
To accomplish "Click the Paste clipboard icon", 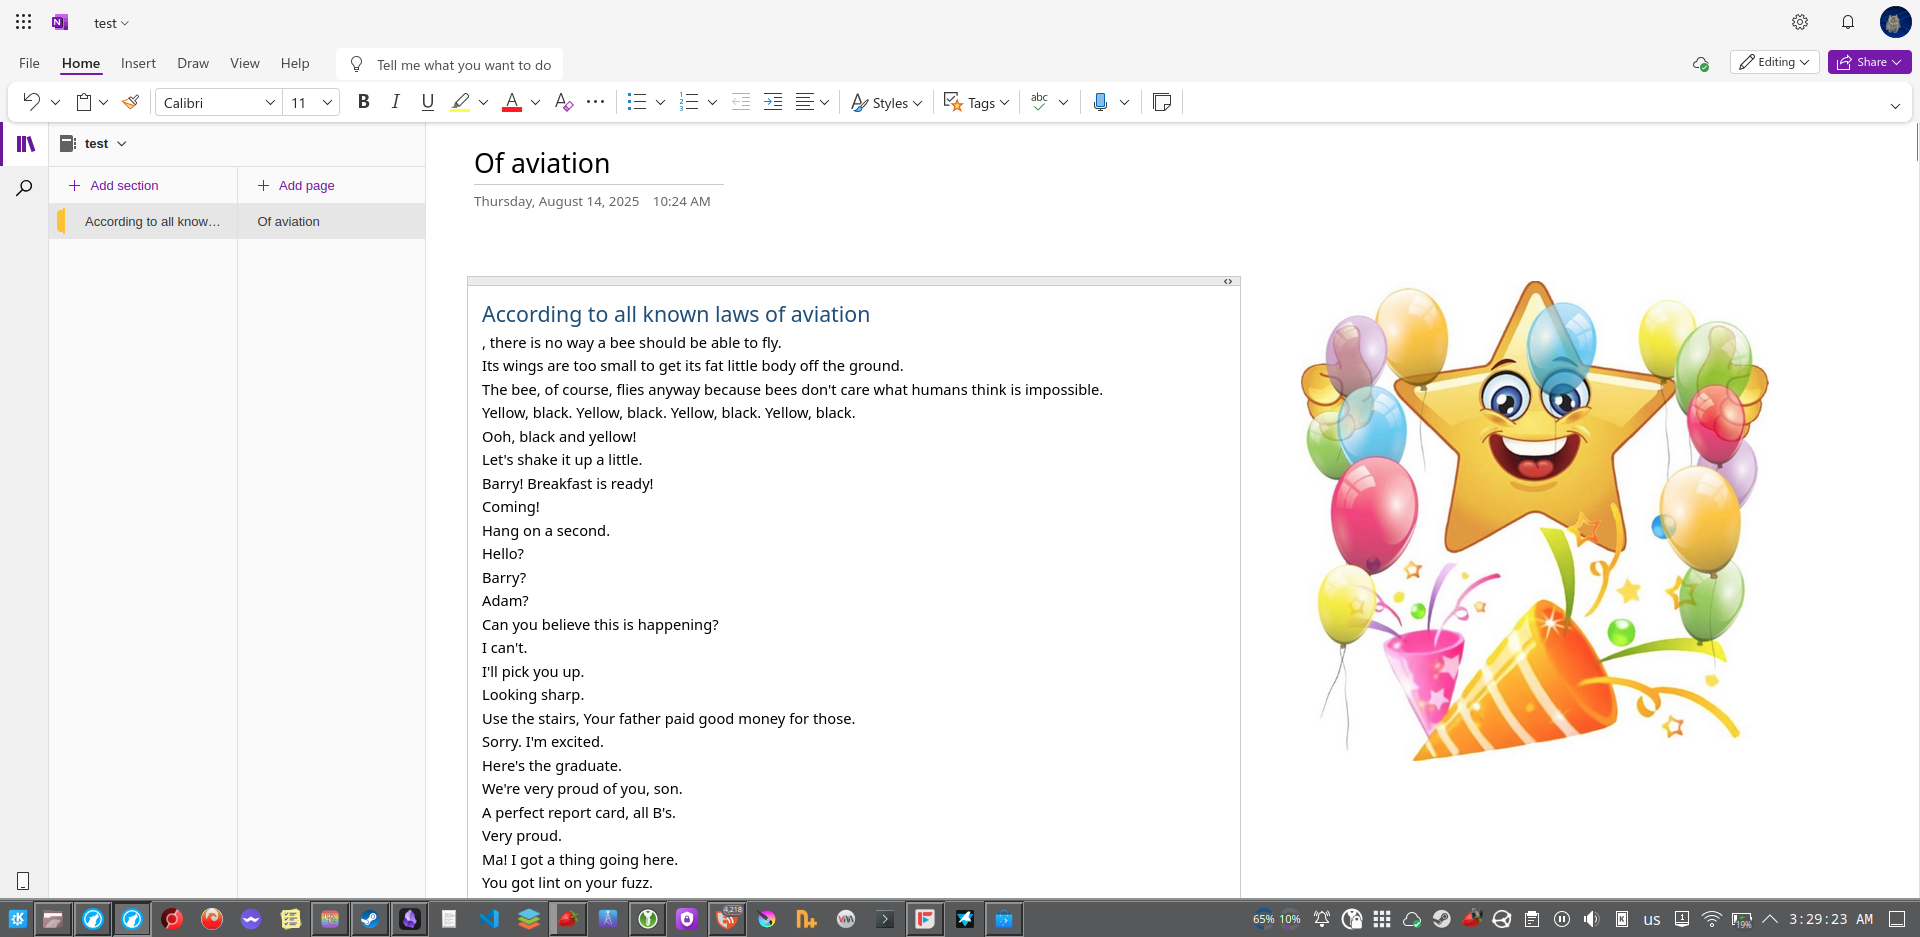I will (x=84, y=102).
